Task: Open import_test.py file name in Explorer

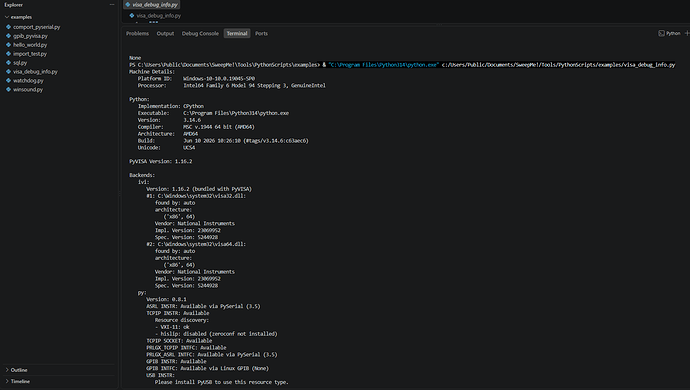Action: pos(30,54)
